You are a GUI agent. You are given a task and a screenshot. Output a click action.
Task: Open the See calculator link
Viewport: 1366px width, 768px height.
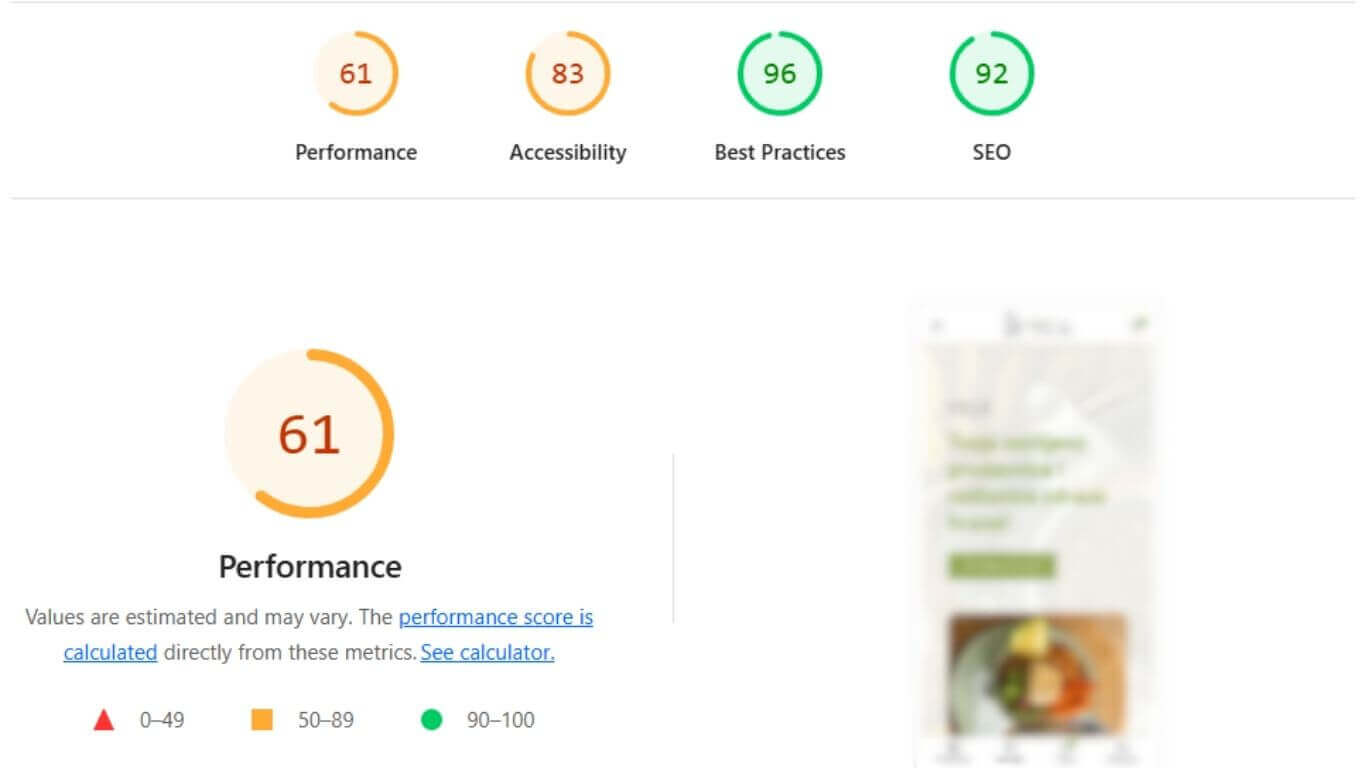(x=487, y=652)
